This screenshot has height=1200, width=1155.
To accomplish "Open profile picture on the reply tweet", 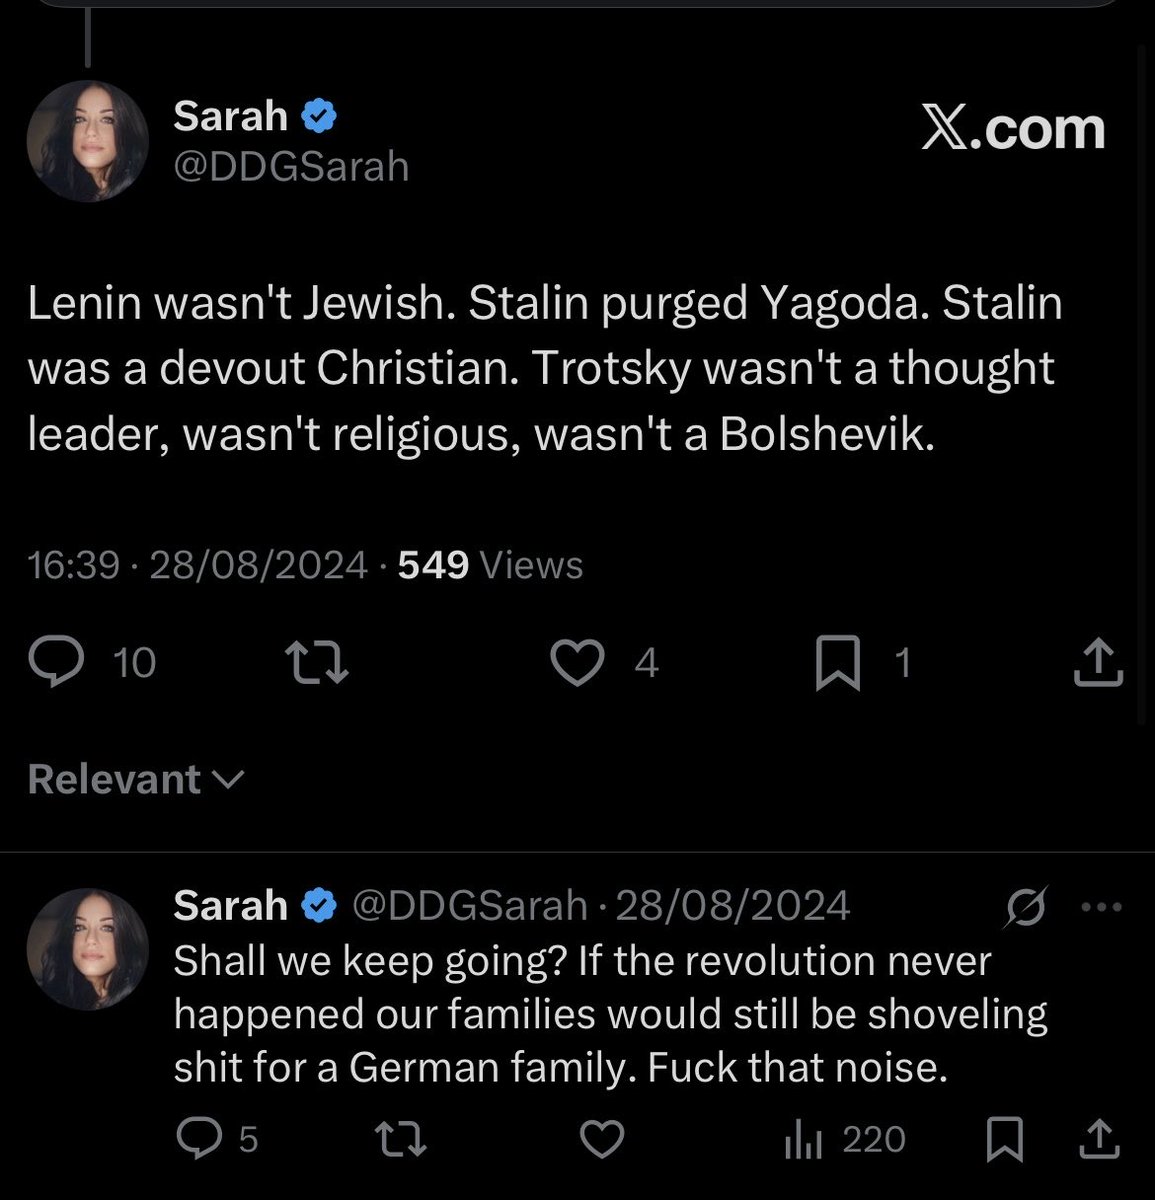I will [87, 950].
